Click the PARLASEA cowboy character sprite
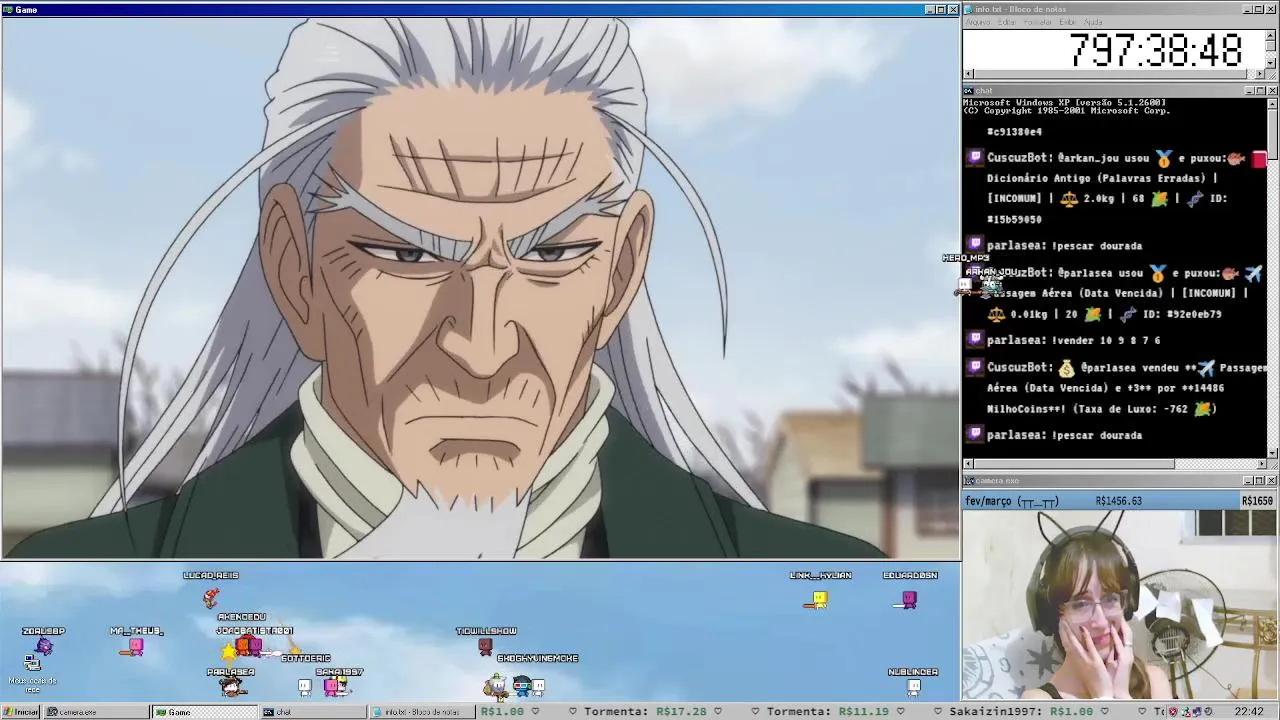 tap(231, 686)
